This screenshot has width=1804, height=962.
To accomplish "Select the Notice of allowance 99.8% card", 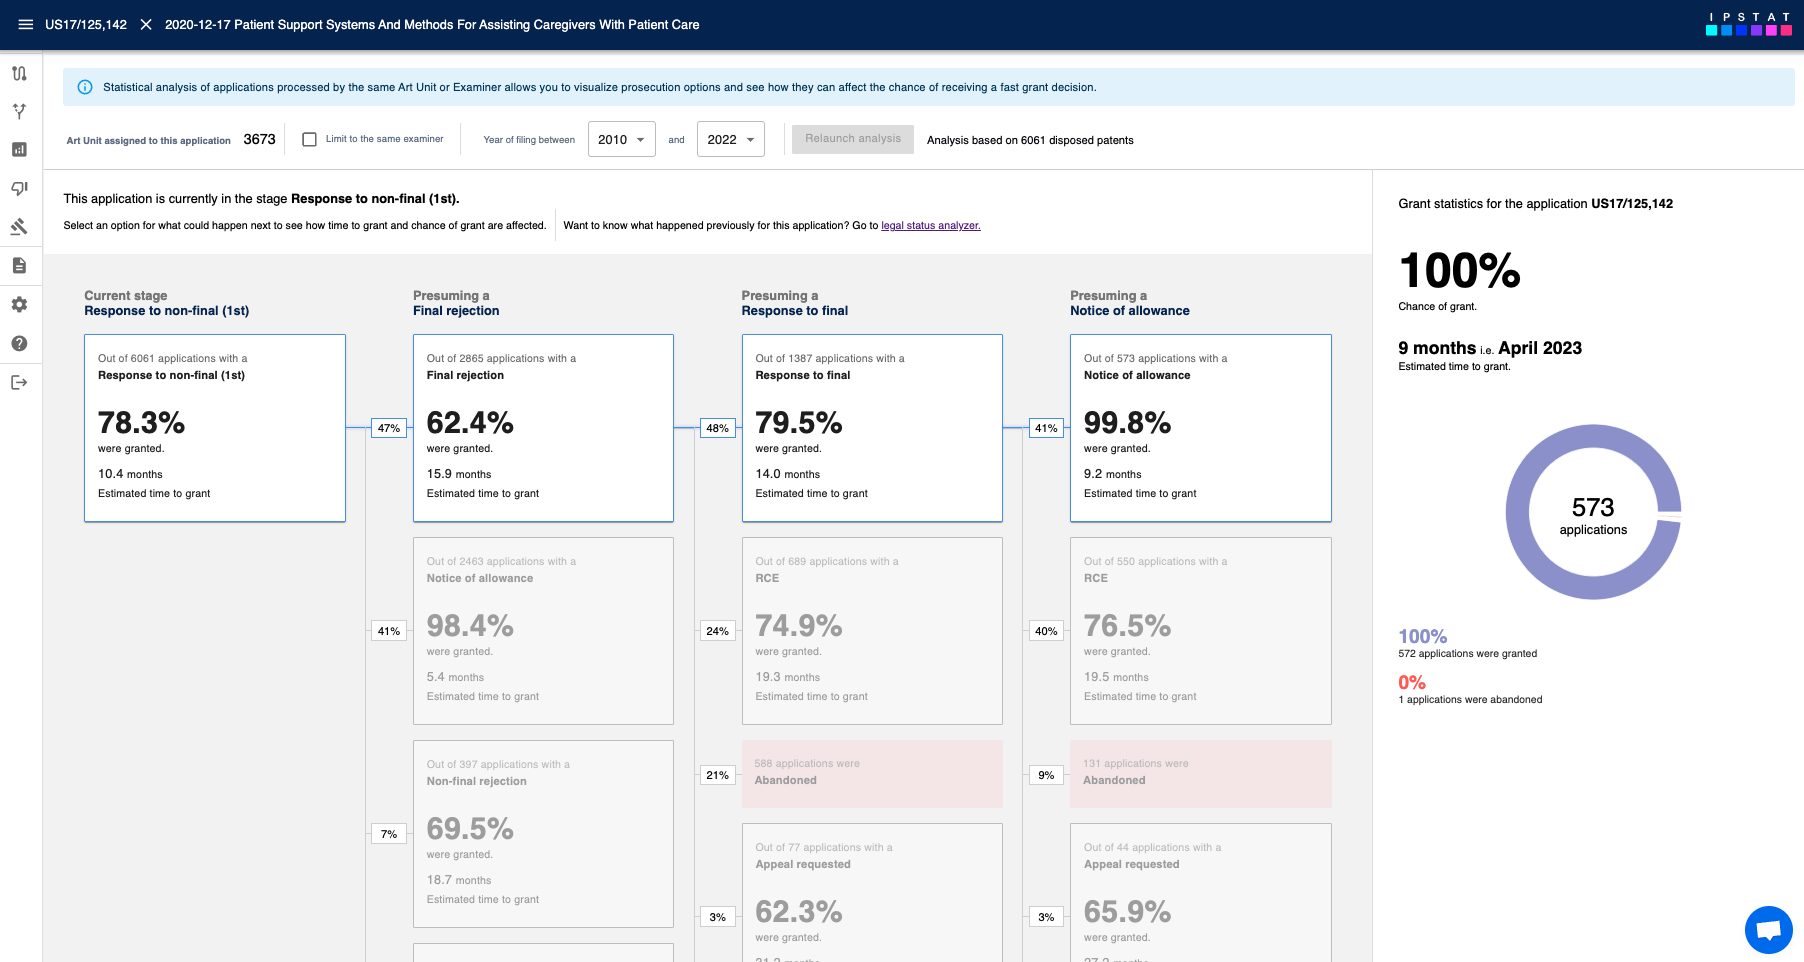I will pyautogui.click(x=1201, y=428).
